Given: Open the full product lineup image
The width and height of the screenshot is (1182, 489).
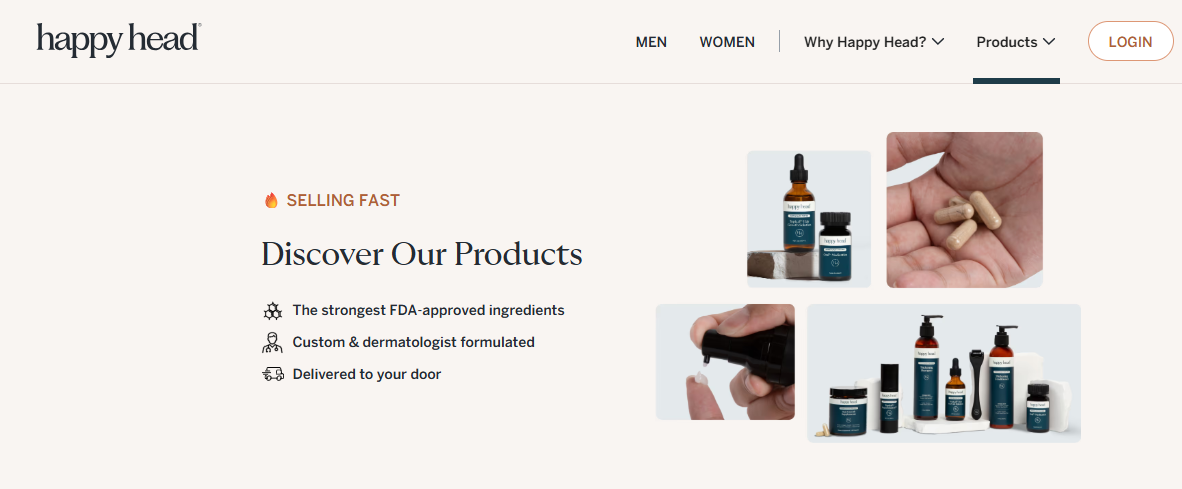Looking at the screenshot, I should pyautogui.click(x=944, y=373).
